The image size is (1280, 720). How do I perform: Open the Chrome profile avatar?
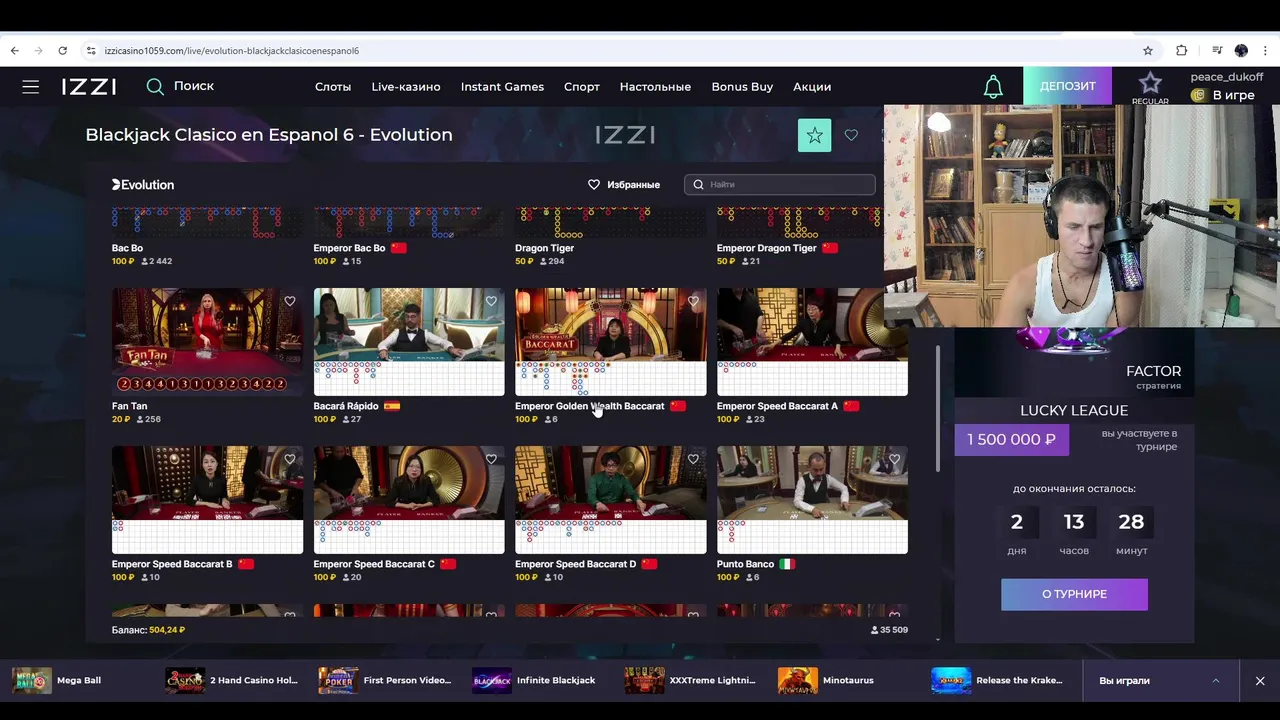1241,51
